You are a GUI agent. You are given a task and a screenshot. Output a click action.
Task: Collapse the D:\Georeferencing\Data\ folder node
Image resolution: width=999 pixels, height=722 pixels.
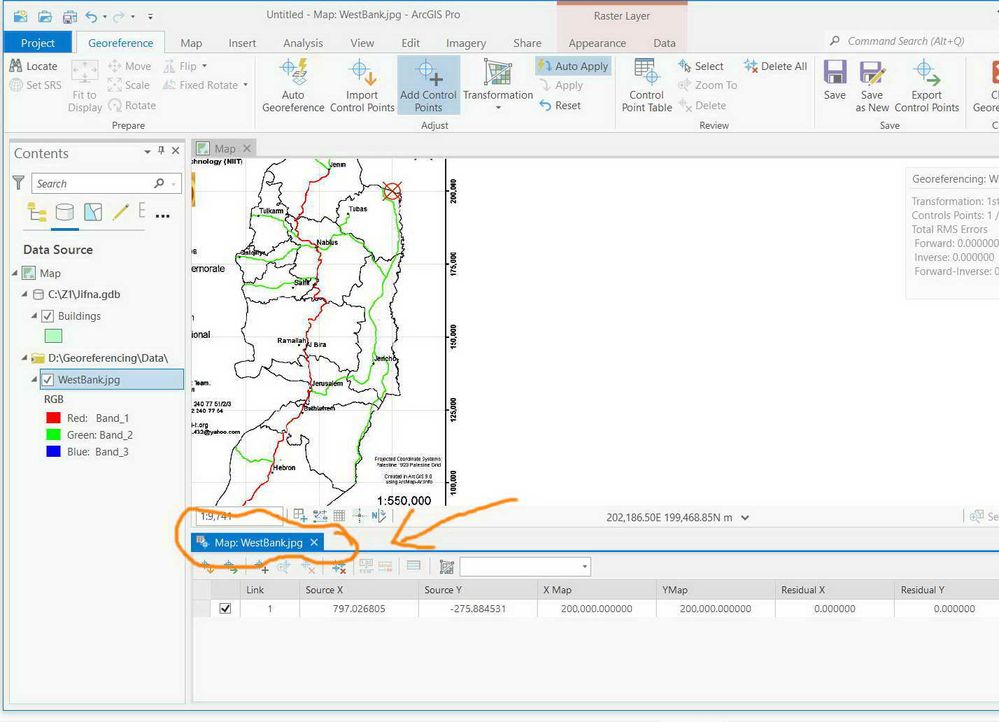pyautogui.click(x=24, y=357)
